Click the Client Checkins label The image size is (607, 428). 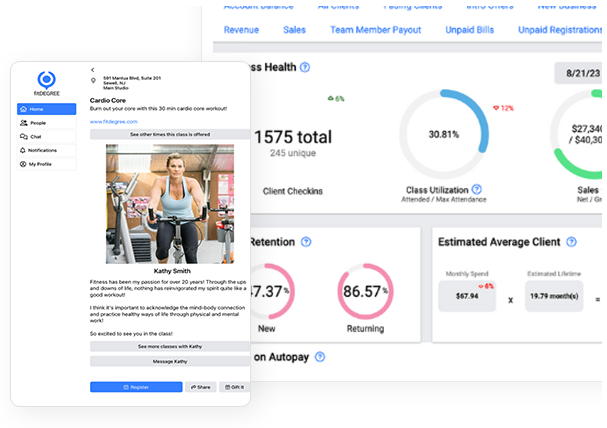tap(293, 191)
